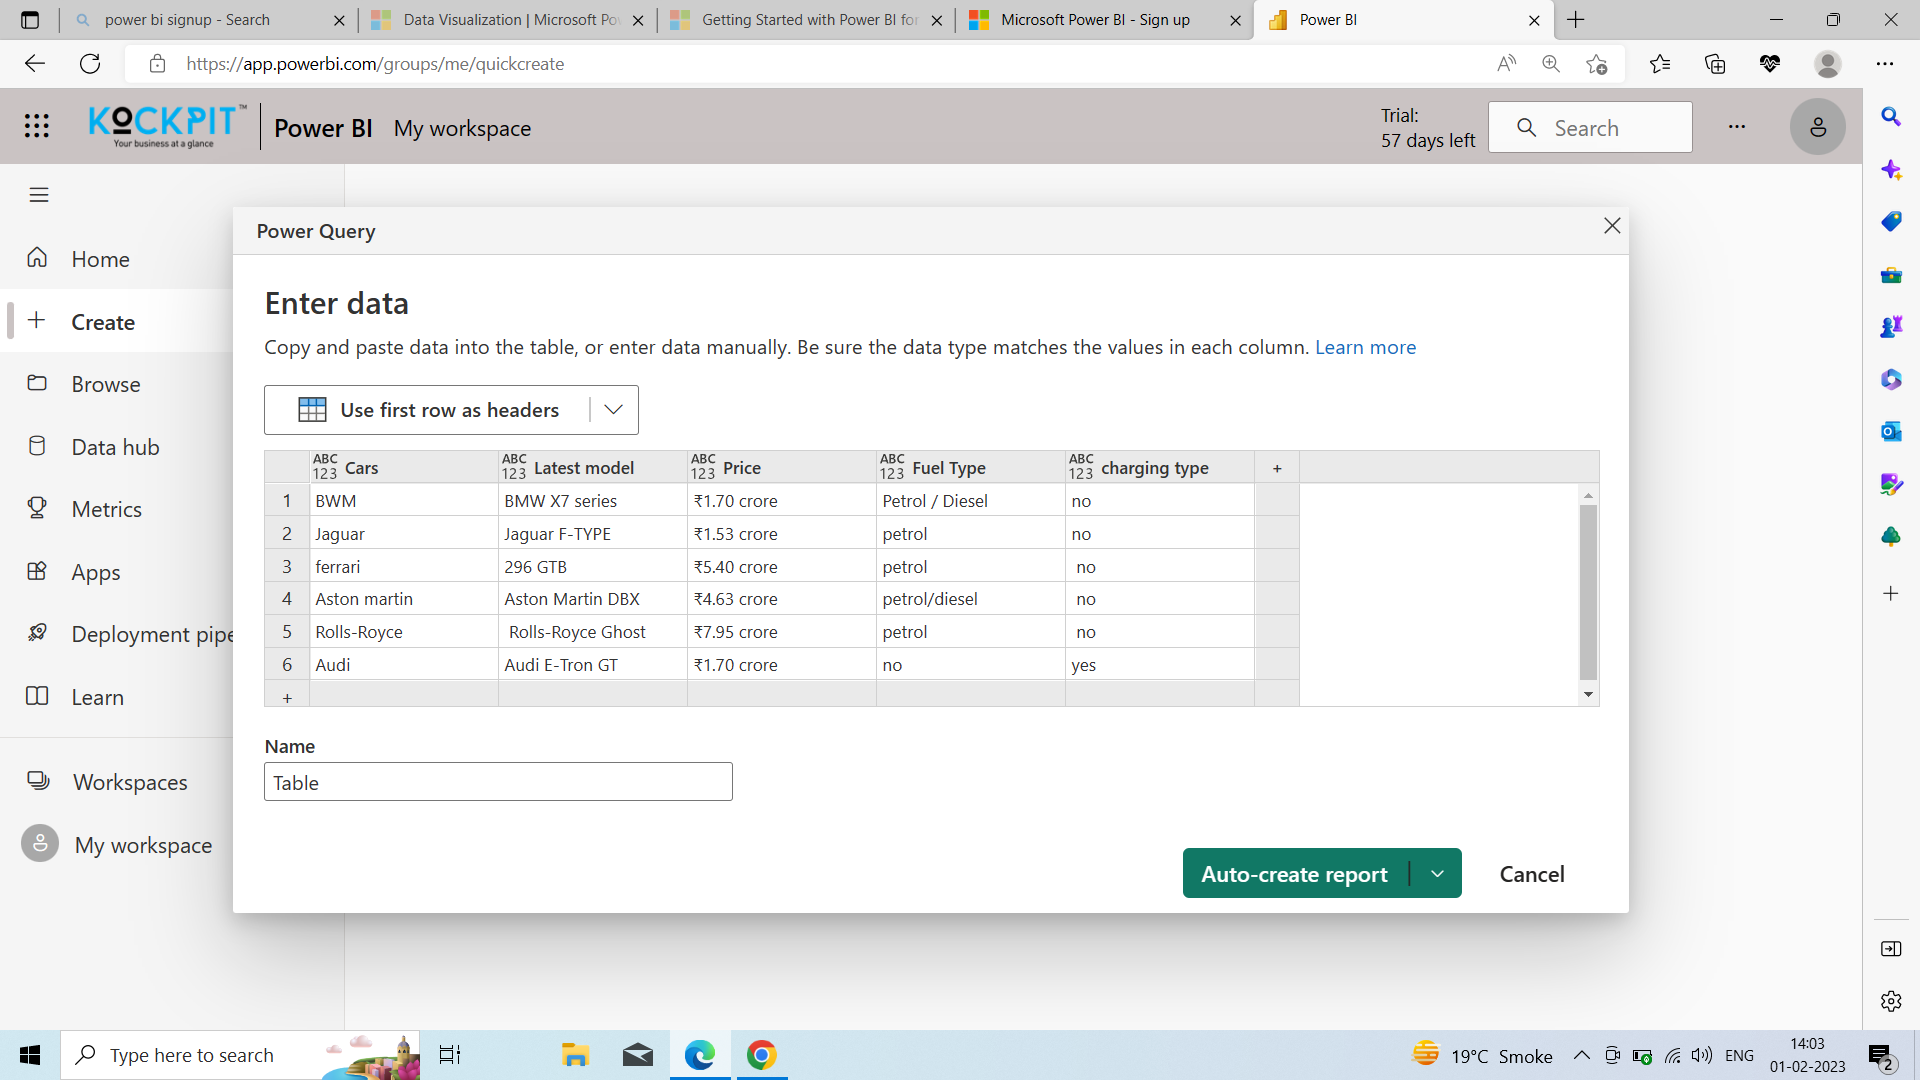Expand the Auto-create report dropdown arrow
The height and width of the screenshot is (1080, 1920).
point(1437,874)
